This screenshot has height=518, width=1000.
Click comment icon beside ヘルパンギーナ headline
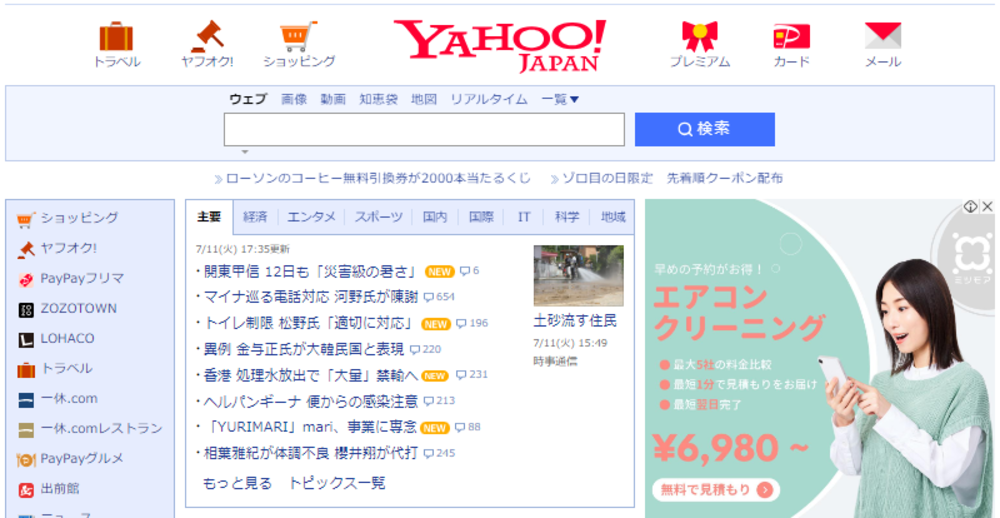pos(429,401)
